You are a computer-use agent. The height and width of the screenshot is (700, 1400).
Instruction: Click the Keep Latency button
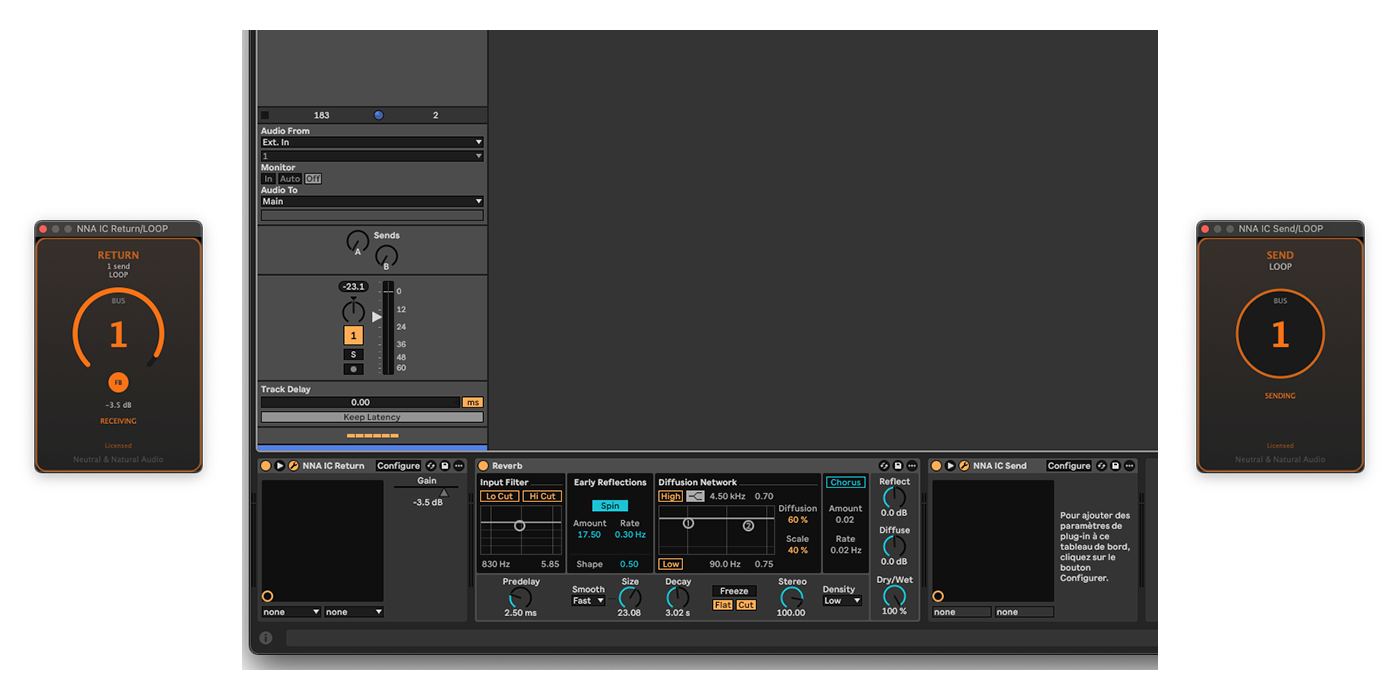372,416
